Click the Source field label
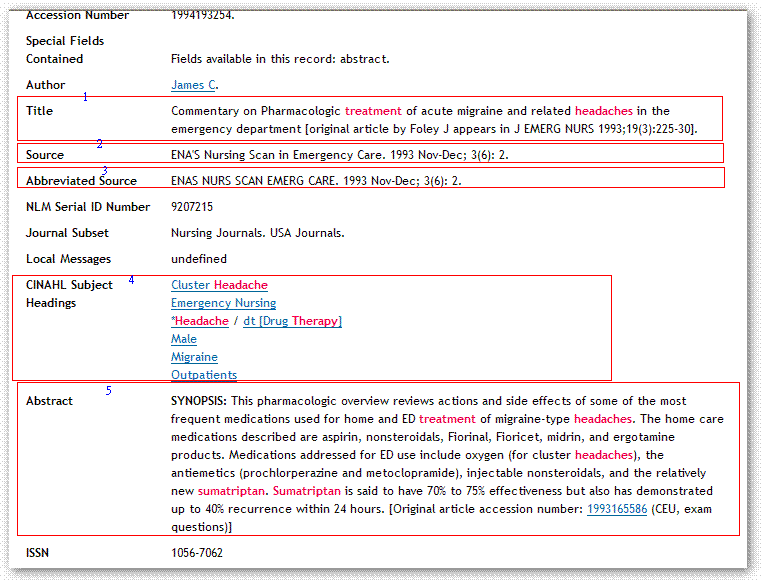 click(x=45, y=155)
